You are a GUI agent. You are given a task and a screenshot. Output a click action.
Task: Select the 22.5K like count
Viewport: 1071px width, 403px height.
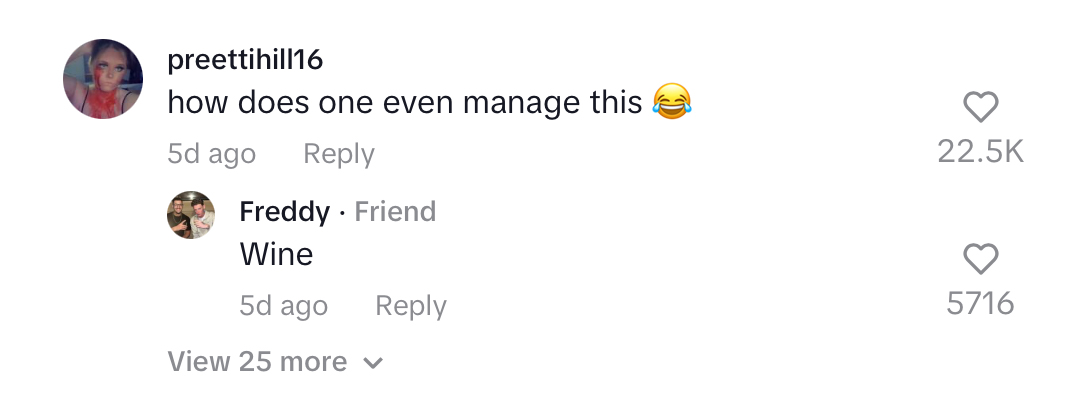[980, 151]
